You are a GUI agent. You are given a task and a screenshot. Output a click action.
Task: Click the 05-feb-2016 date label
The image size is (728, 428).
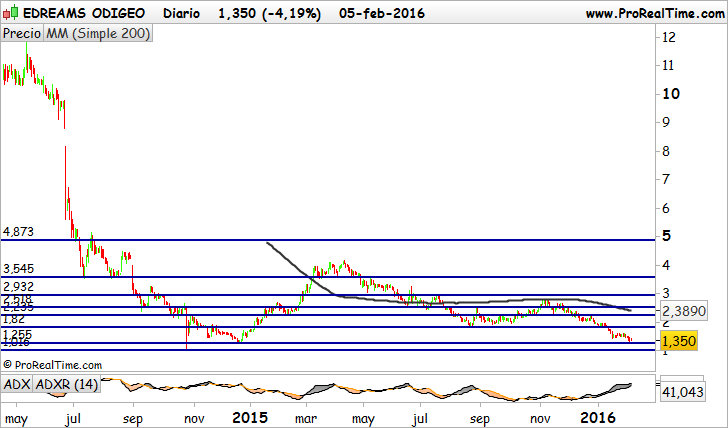tap(382, 13)
